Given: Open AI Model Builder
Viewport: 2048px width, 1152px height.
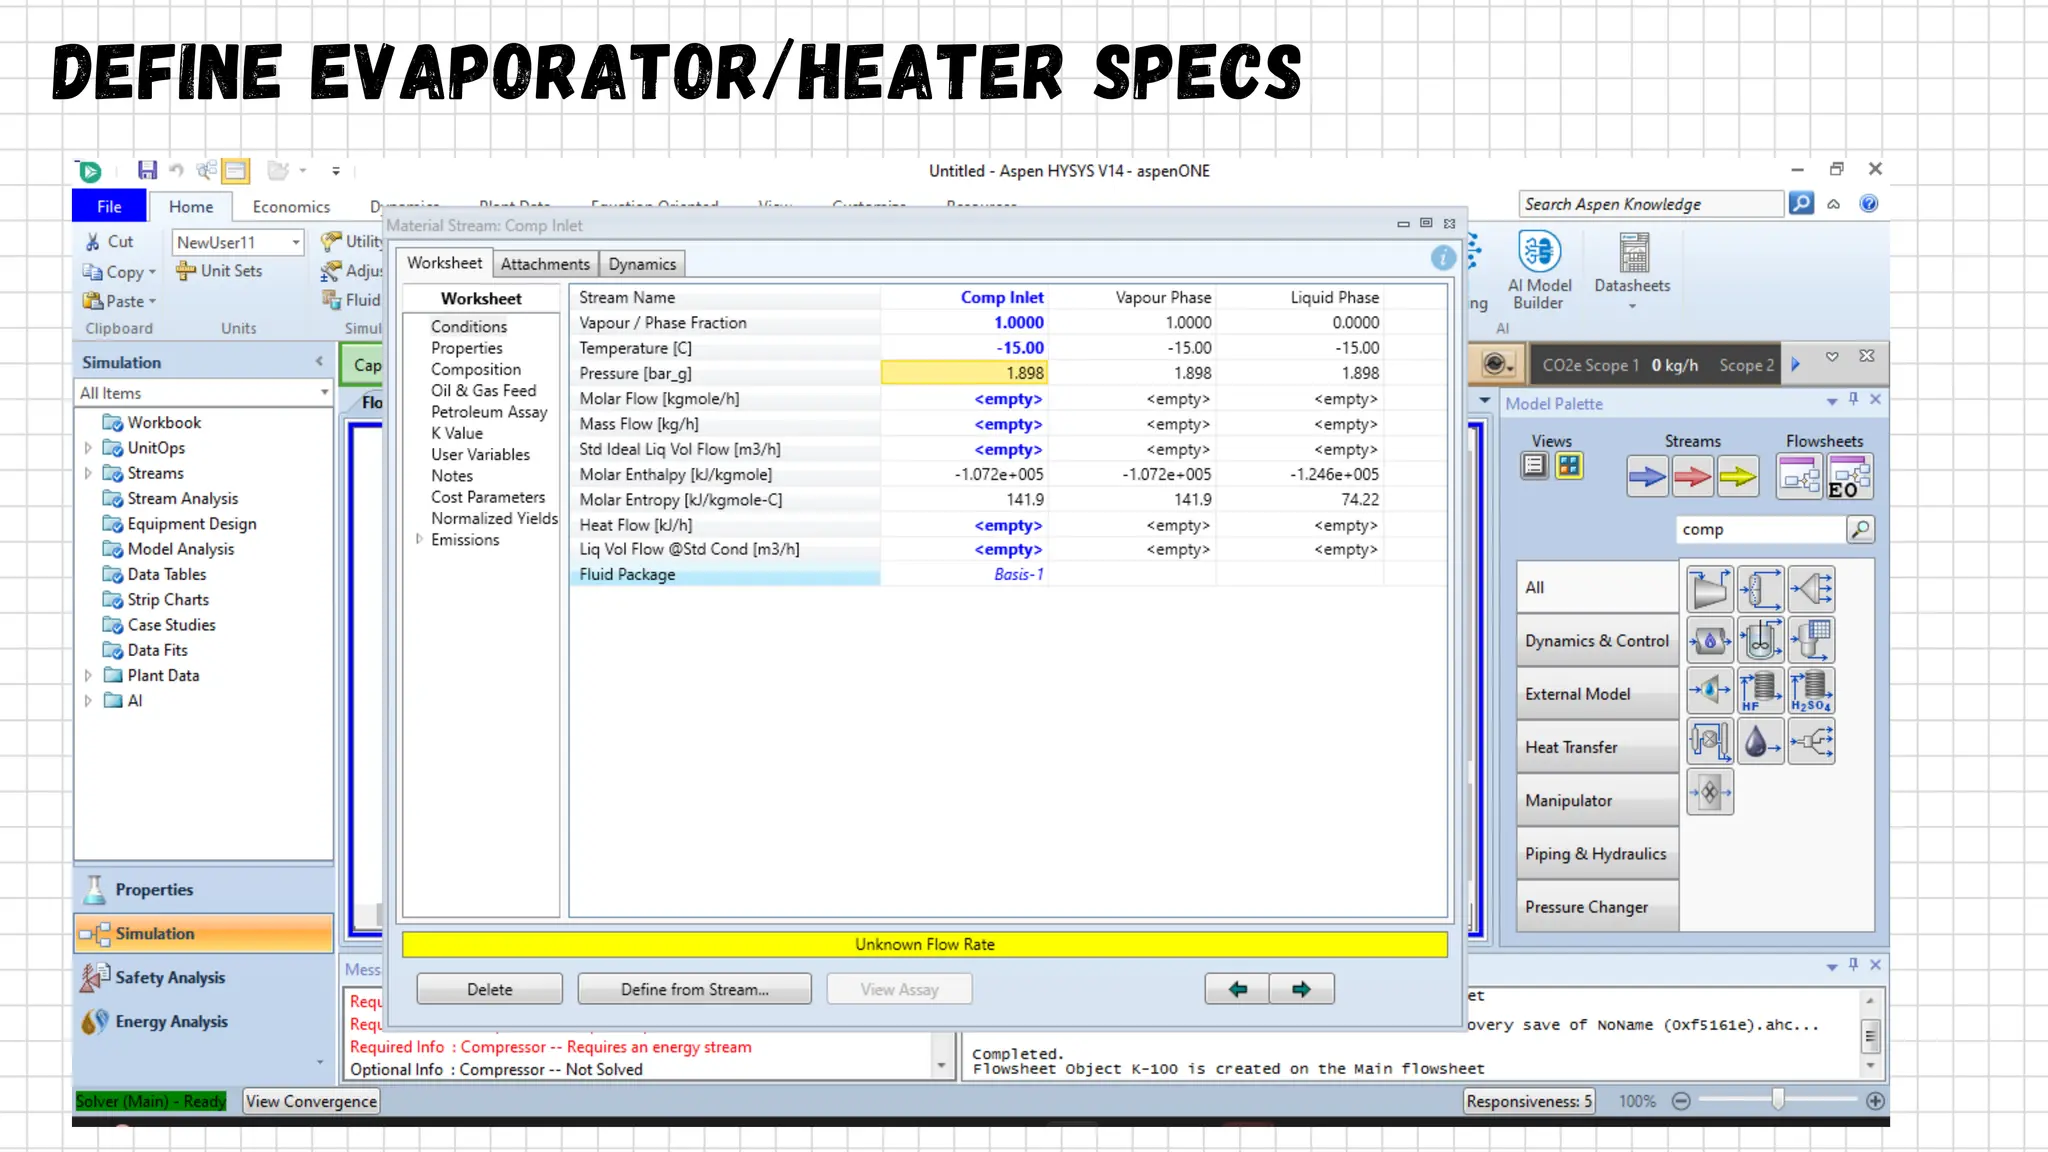Looking at the screenshot, I should pos(1539,271).
